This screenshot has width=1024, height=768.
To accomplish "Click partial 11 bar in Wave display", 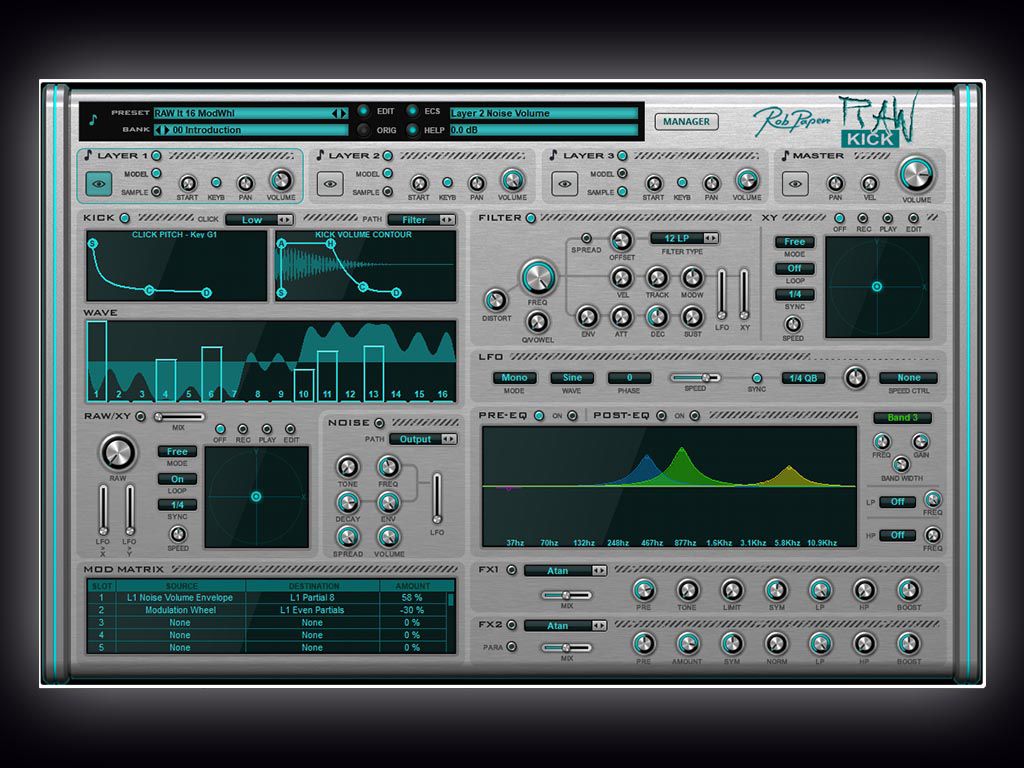I will [327, 376].
